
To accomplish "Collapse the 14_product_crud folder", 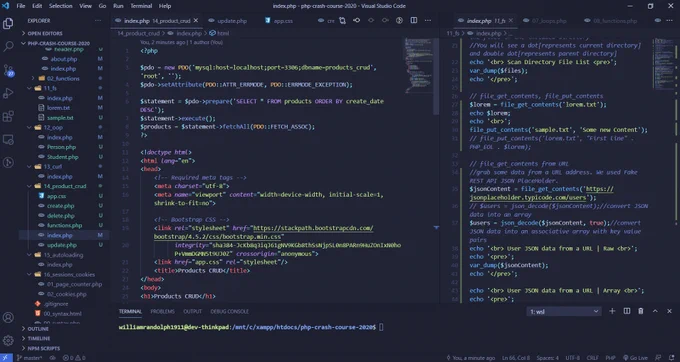I will click(64, 186).
